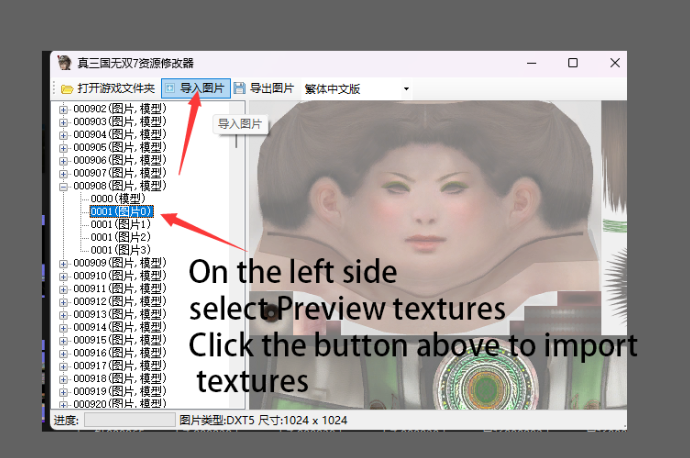Expand tree node 000904
The height and width of the screenshot is (458, 690).
coord(63,135)
